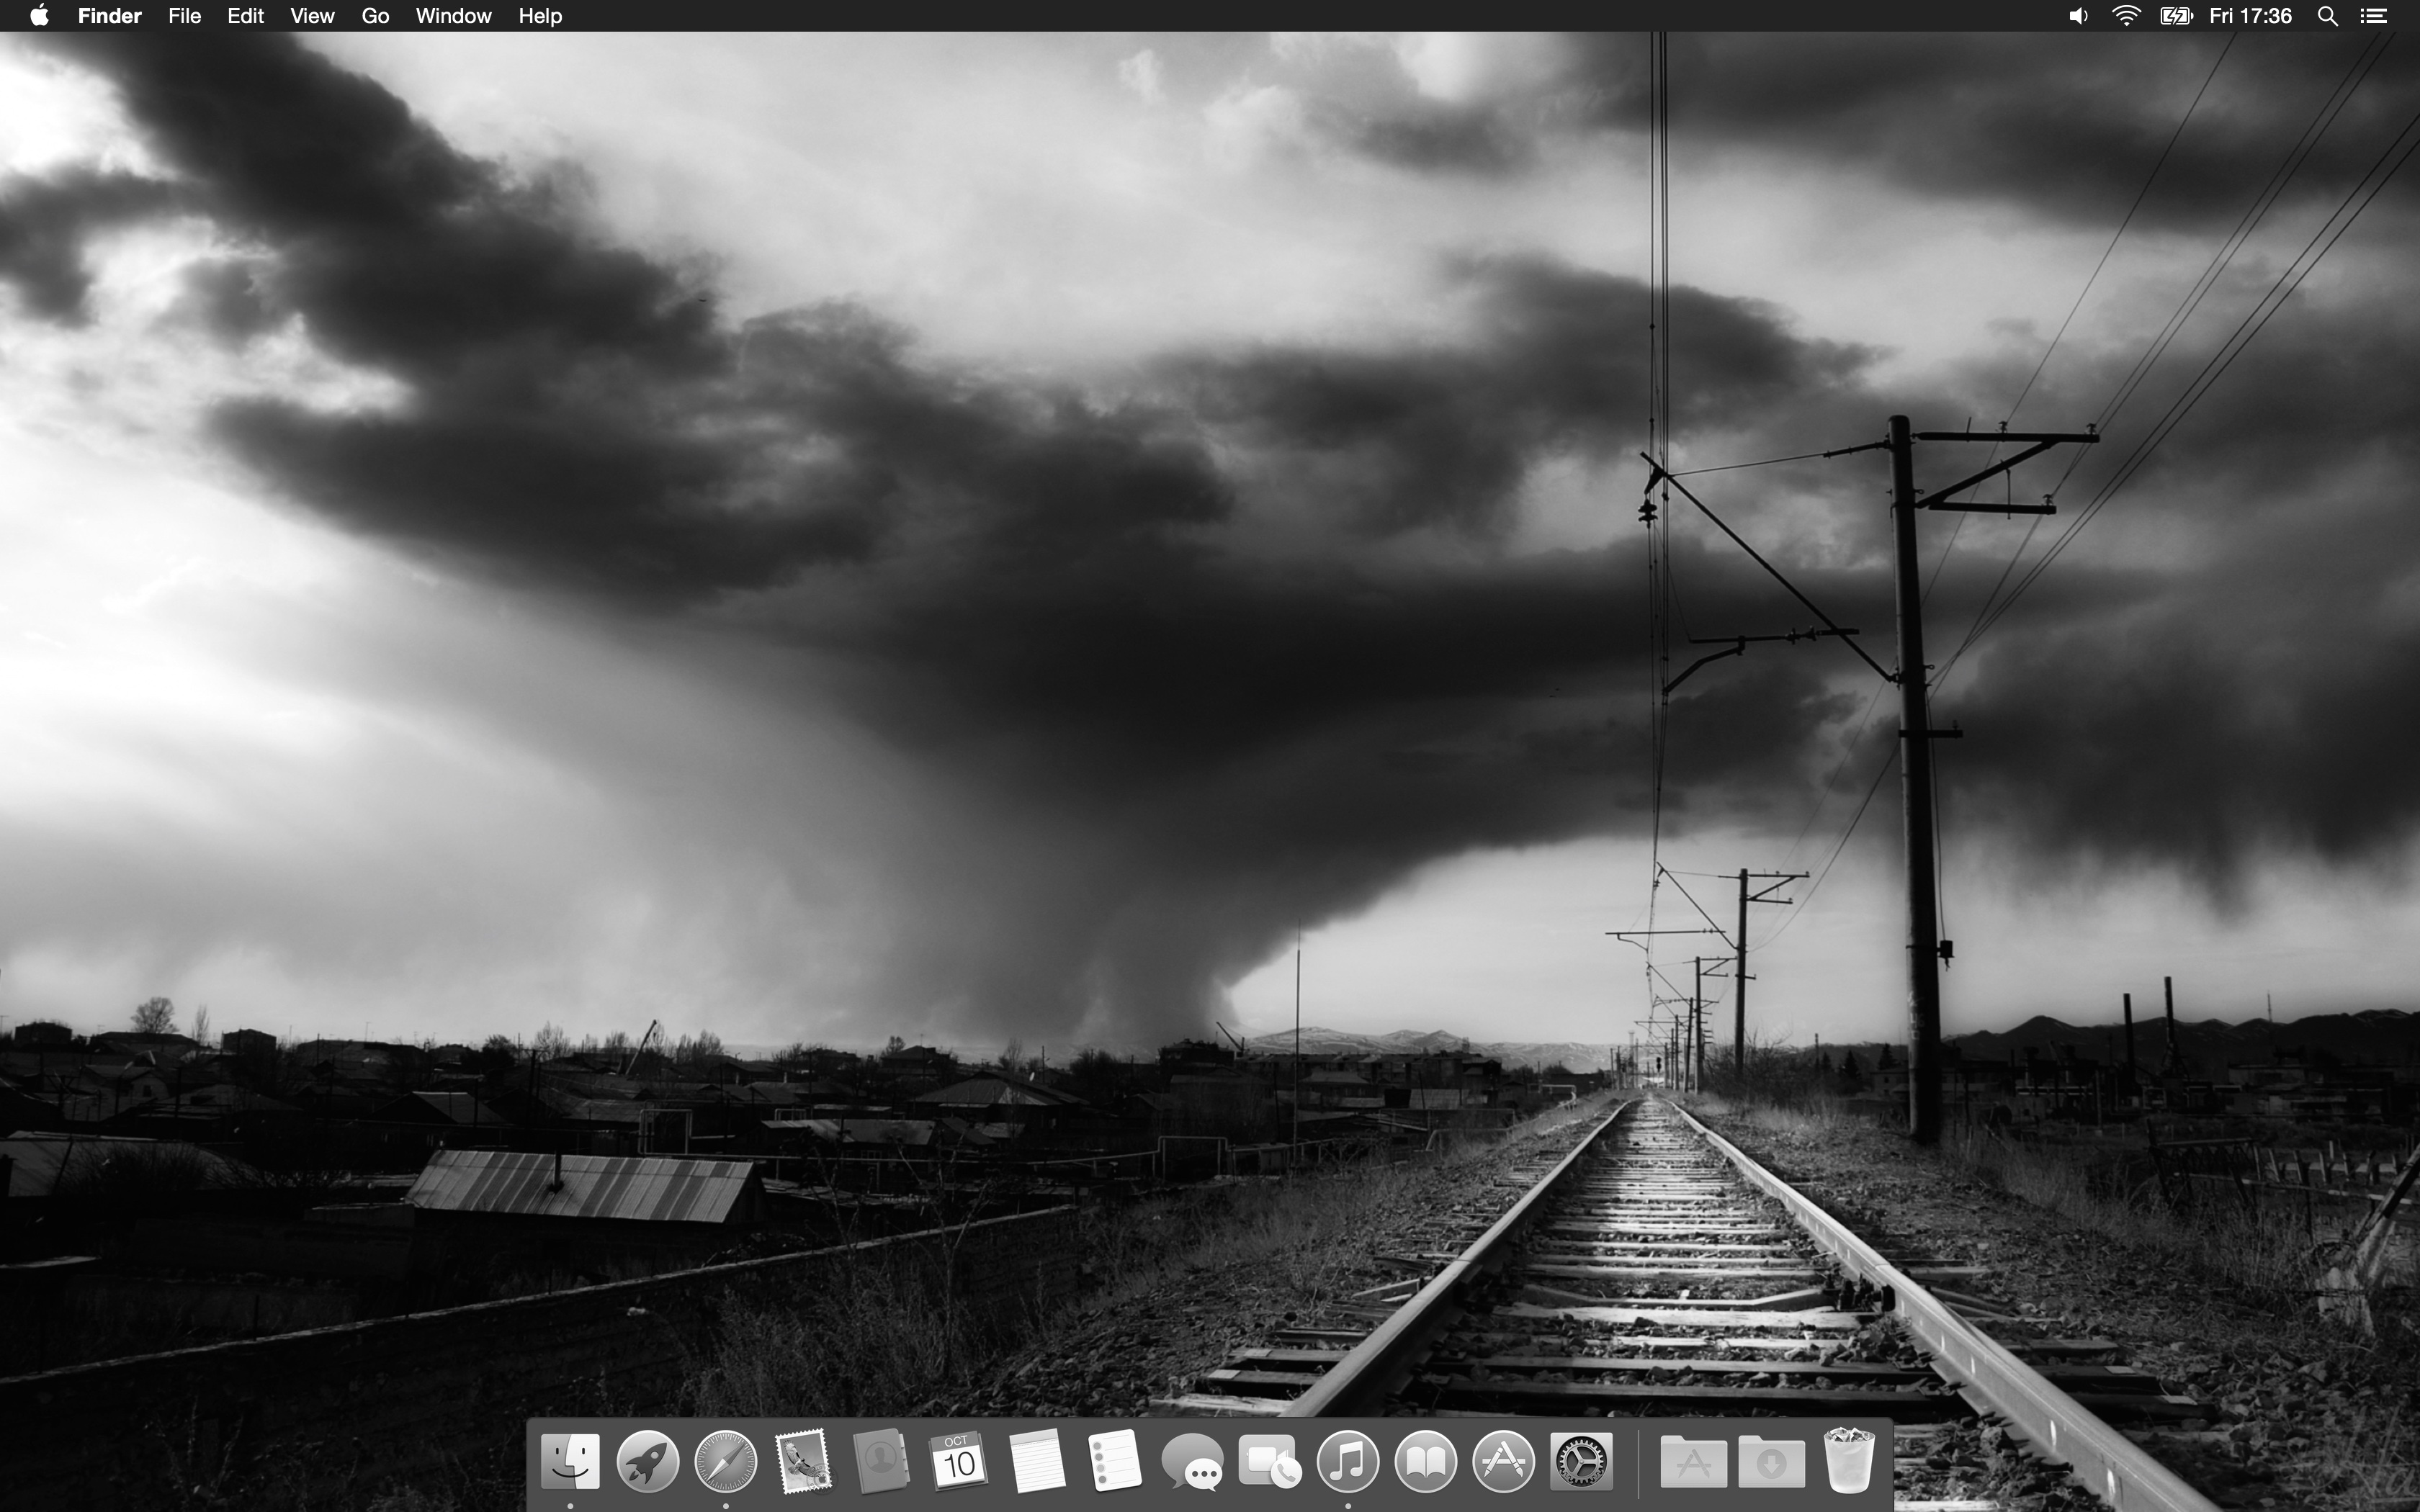Open the Window menu
2420x1512 pixels.
point(453,16)
